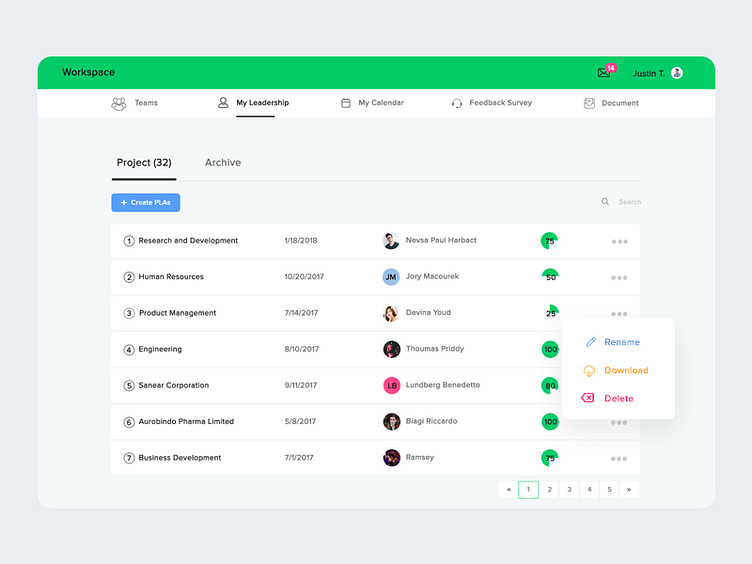
Task: Open Document navigation item
Action: [611, 103]
